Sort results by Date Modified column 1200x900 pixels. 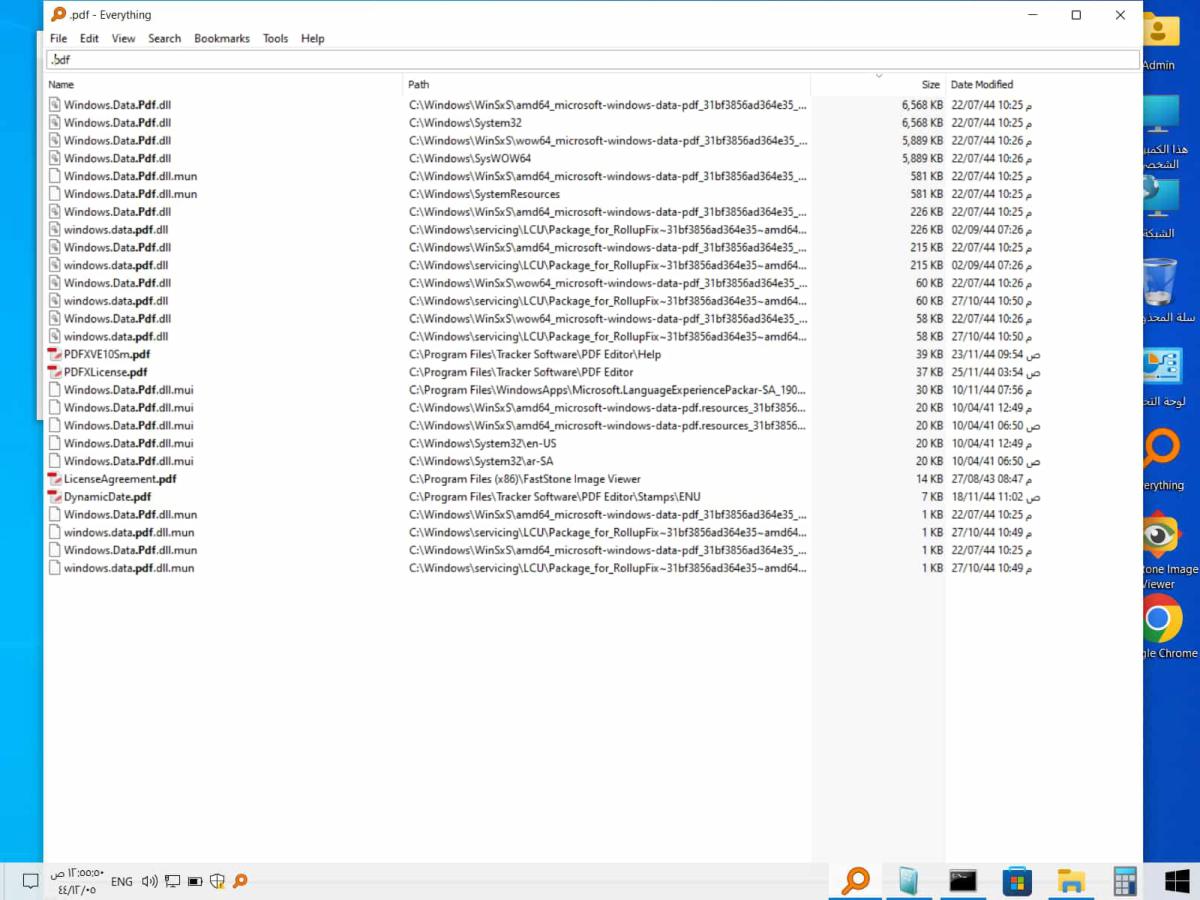(x=981, y=85)
